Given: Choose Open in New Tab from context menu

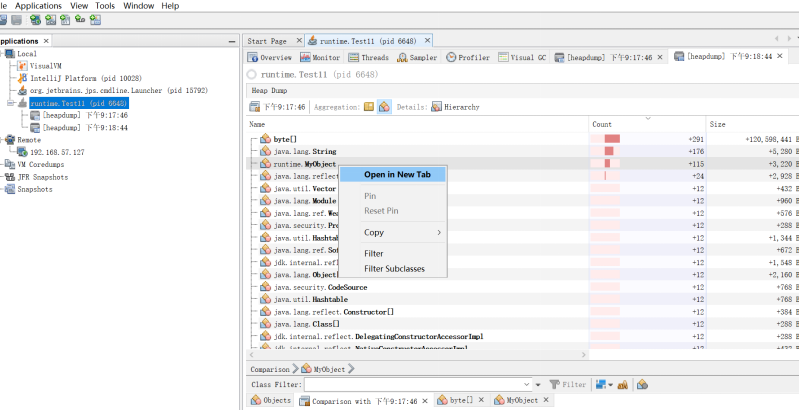Looking at the screenshot, I should click(x=393, y=174).
